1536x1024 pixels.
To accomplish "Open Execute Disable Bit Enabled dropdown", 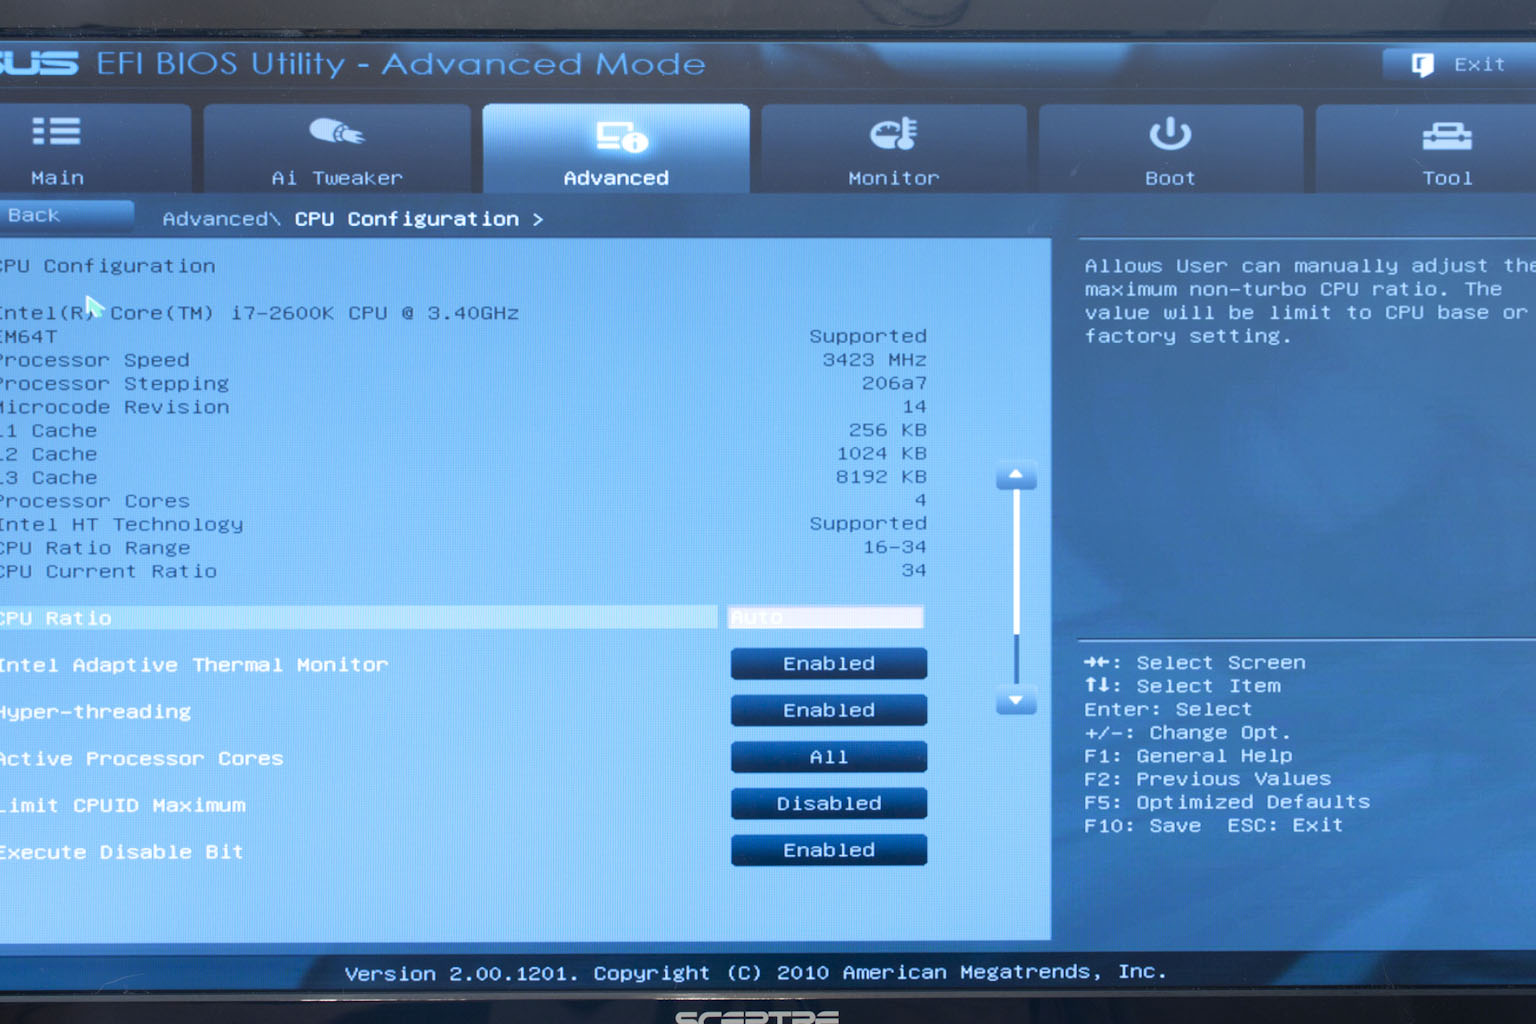I will point(829,850).
